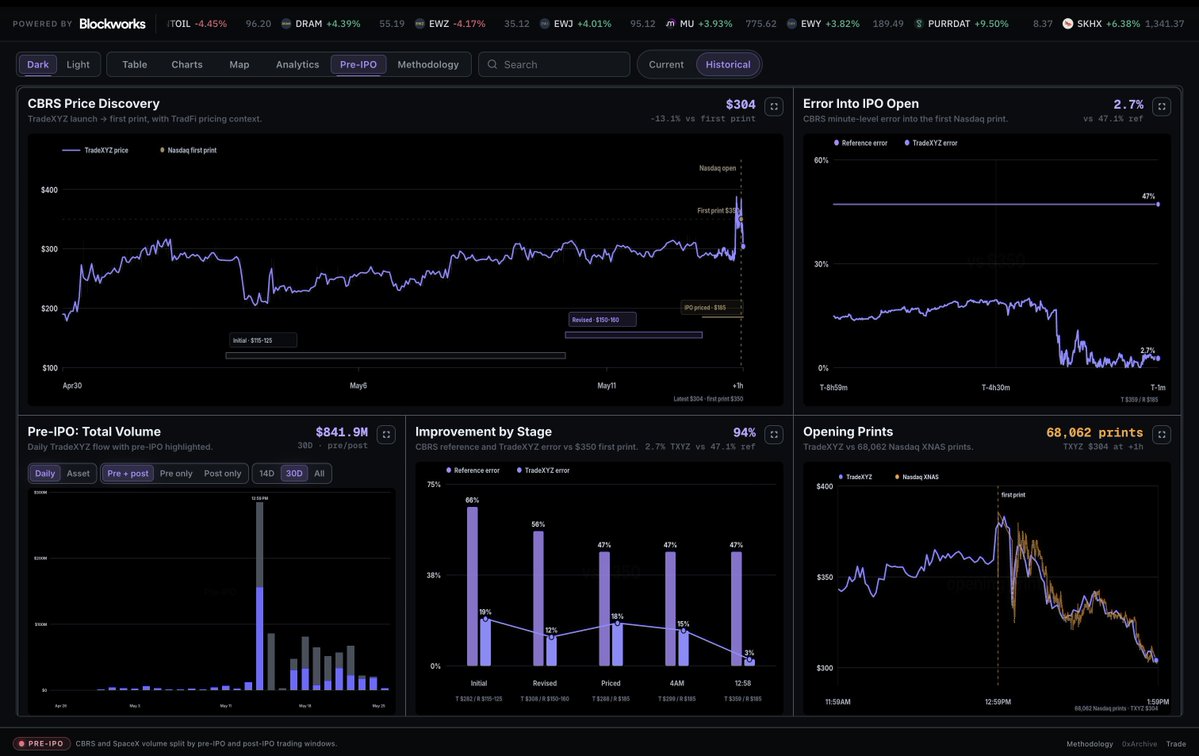Choose the 30D volume range
This screenshot has height=756, width=1199.
[x=294, y=473]
